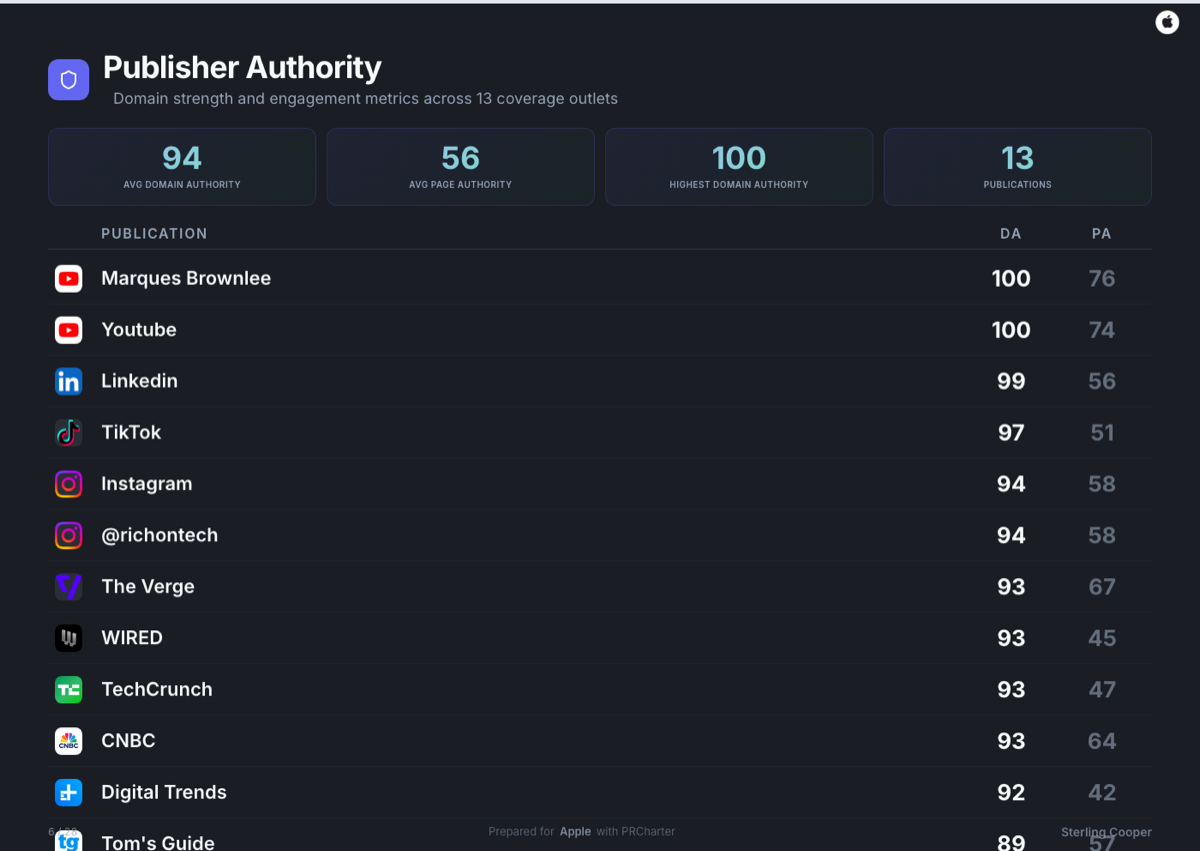This screenshot has width=1200, height=851.
Task: Select the Highest Domain Authority 100 card
Action: point(739,167)
